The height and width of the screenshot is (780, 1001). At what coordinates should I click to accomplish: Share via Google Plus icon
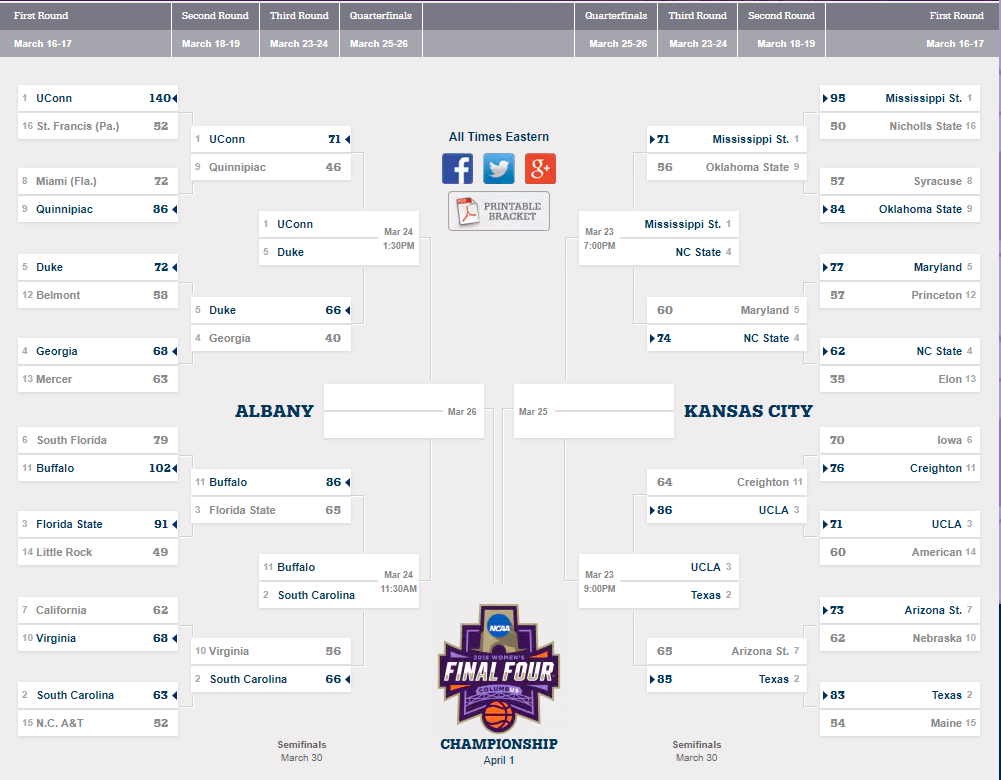[540, 169]
